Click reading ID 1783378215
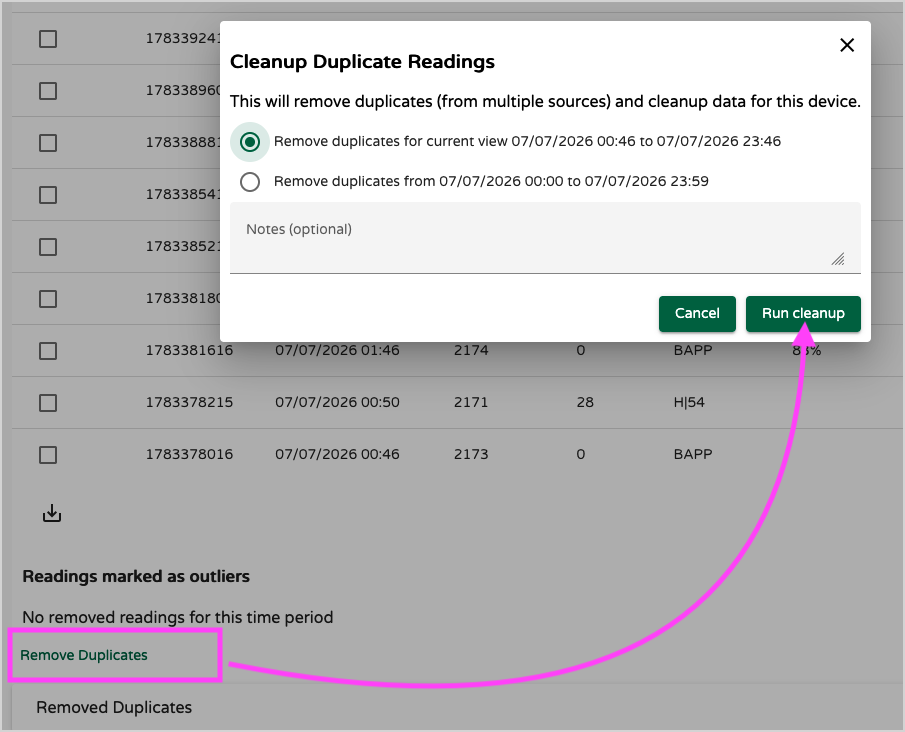Viewport: 905px width, 732px height. [x=189, y=402]
